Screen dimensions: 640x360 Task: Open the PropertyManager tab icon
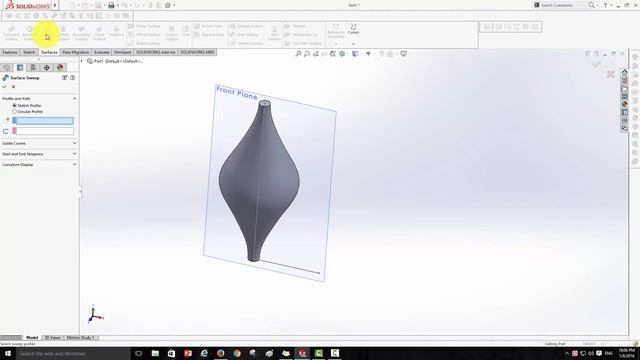point(20,68)
